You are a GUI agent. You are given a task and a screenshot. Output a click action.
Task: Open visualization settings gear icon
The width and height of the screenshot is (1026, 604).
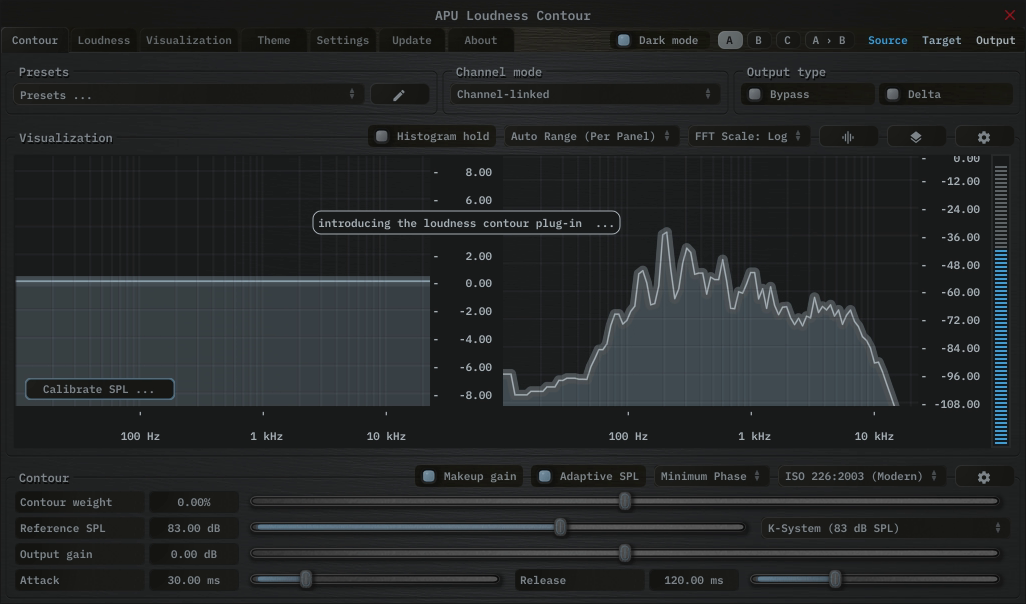pyautogui.click(x=983, y=137)
